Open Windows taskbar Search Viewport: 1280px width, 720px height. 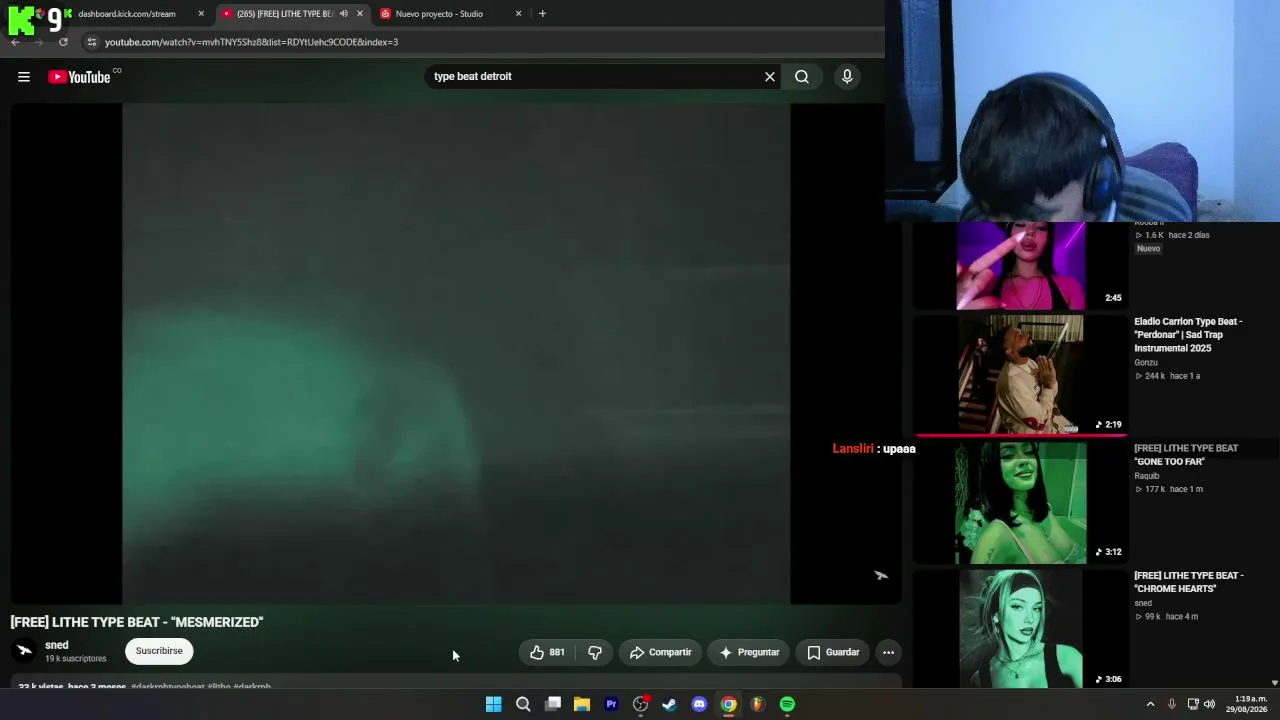click(523, 704)
